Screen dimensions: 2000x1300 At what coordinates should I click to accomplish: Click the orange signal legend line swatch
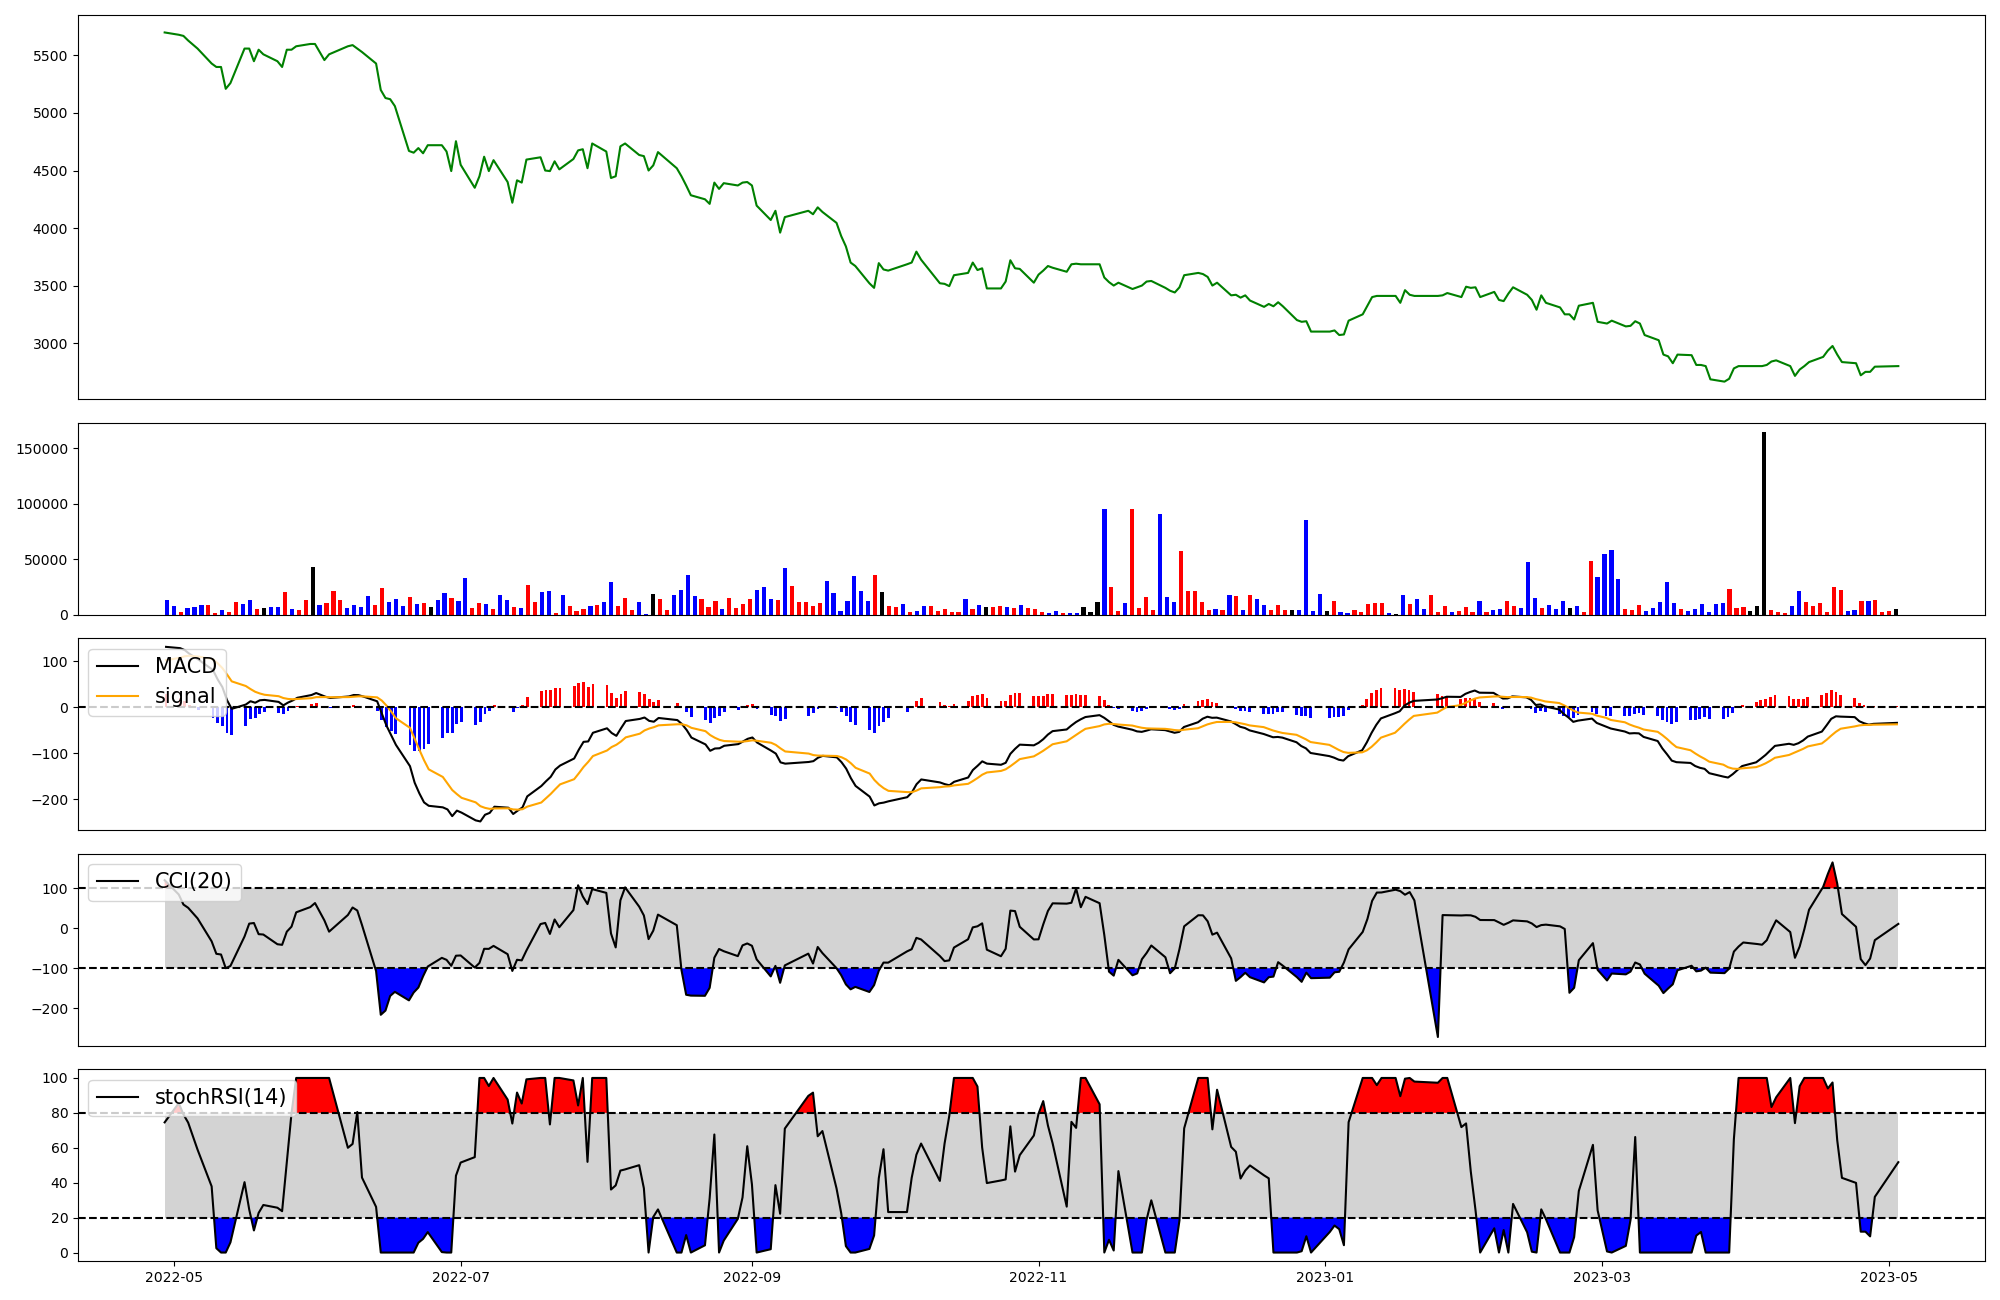117,696
